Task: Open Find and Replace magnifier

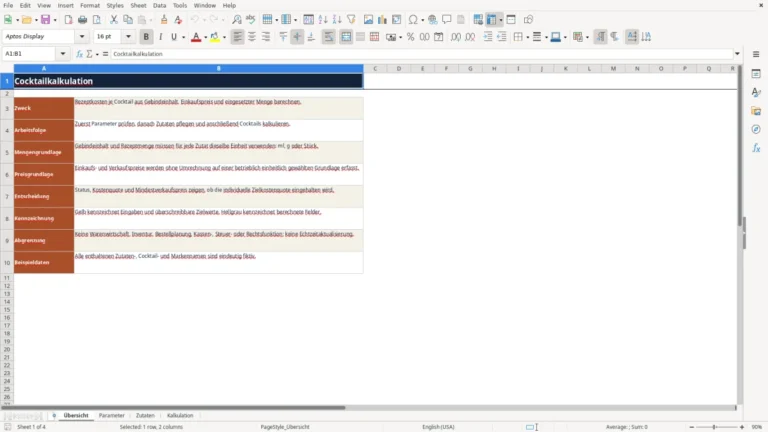Action: [237, 20]
